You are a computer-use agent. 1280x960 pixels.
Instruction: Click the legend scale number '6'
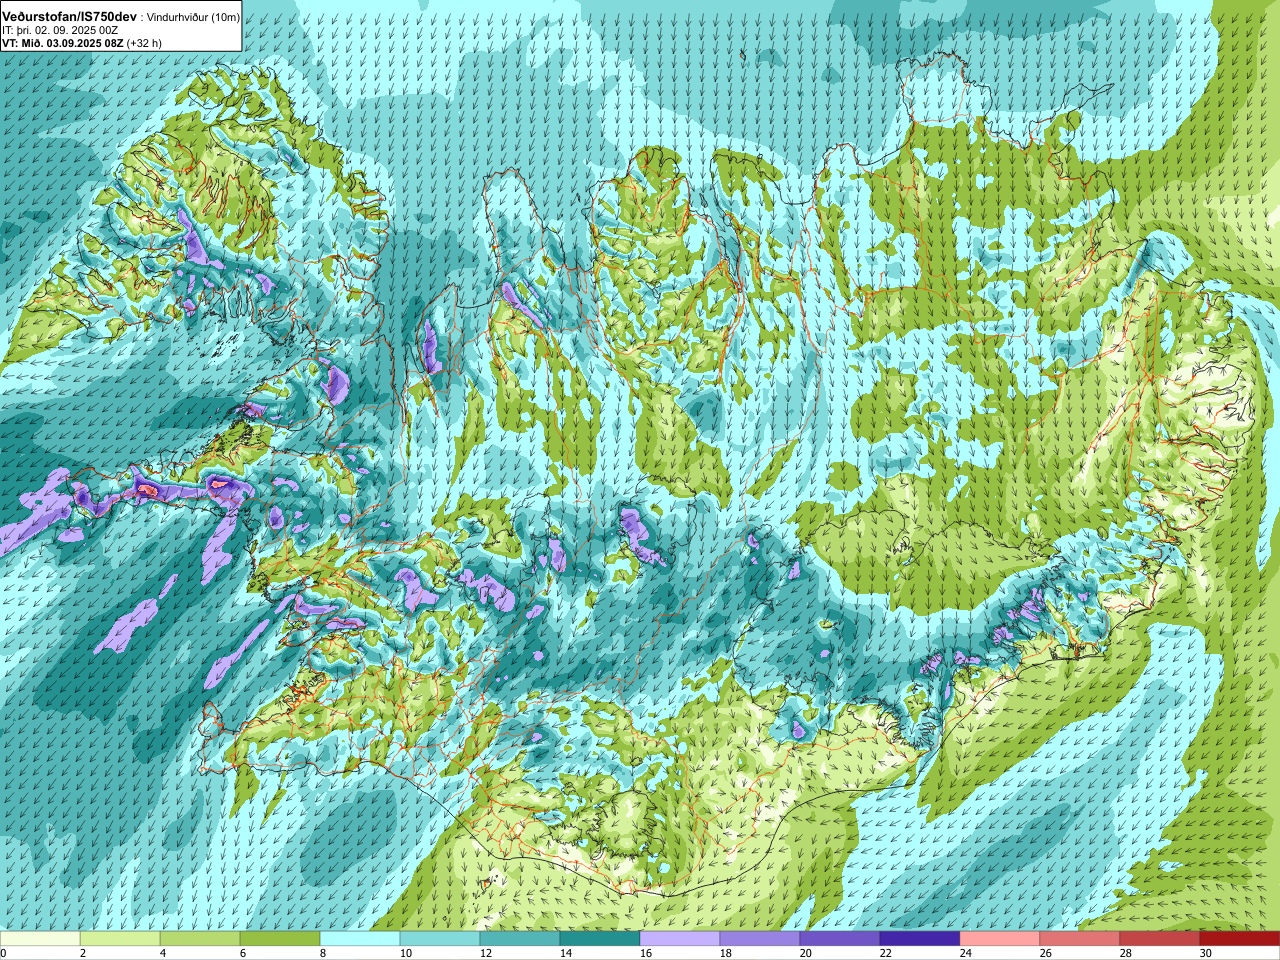click(243, 953)
